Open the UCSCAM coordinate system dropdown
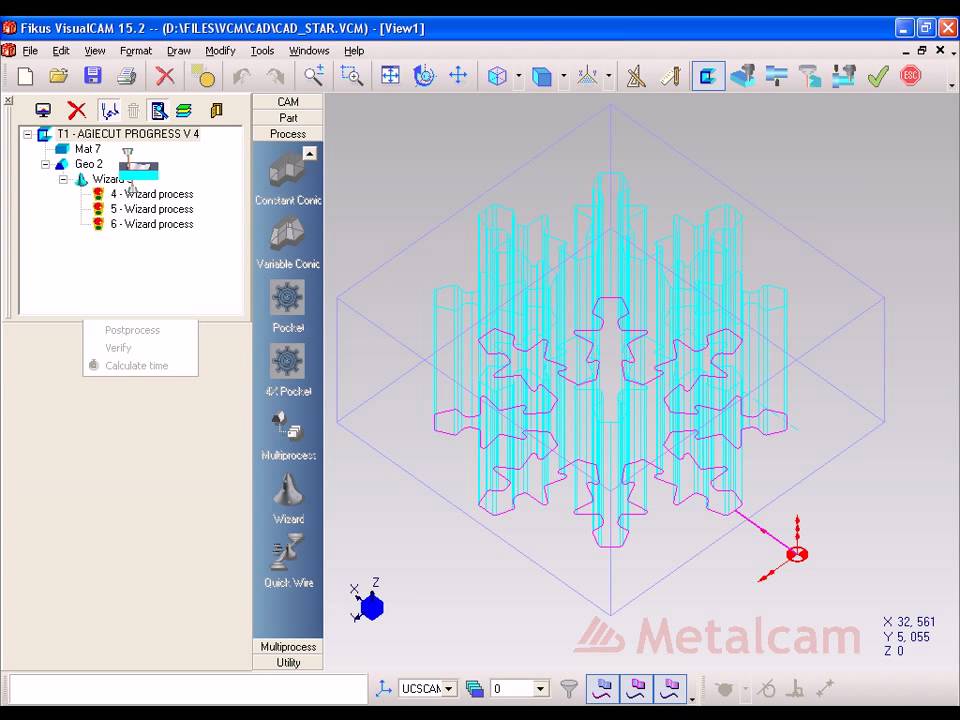 449,689
